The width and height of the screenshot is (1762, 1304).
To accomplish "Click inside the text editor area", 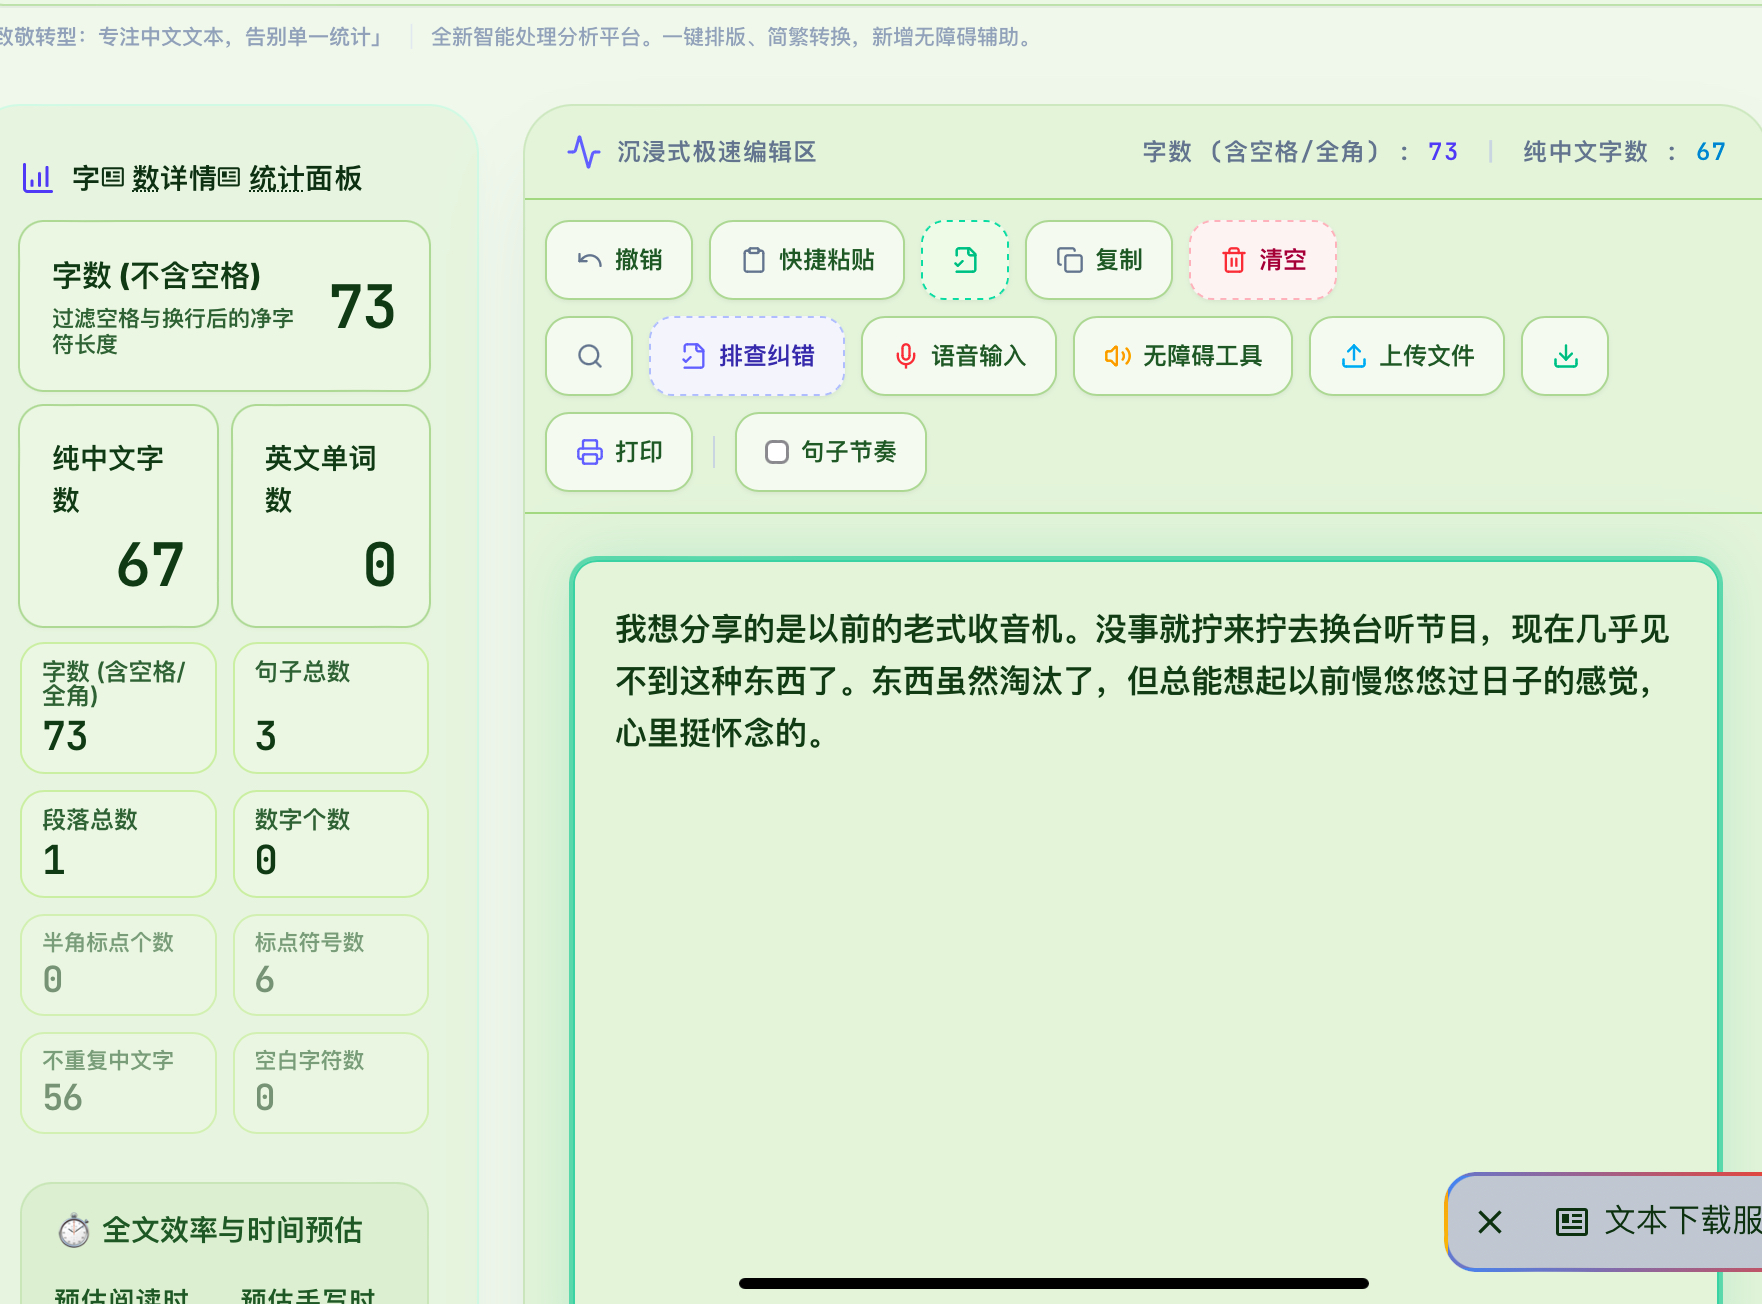I will click(1146, 930).
